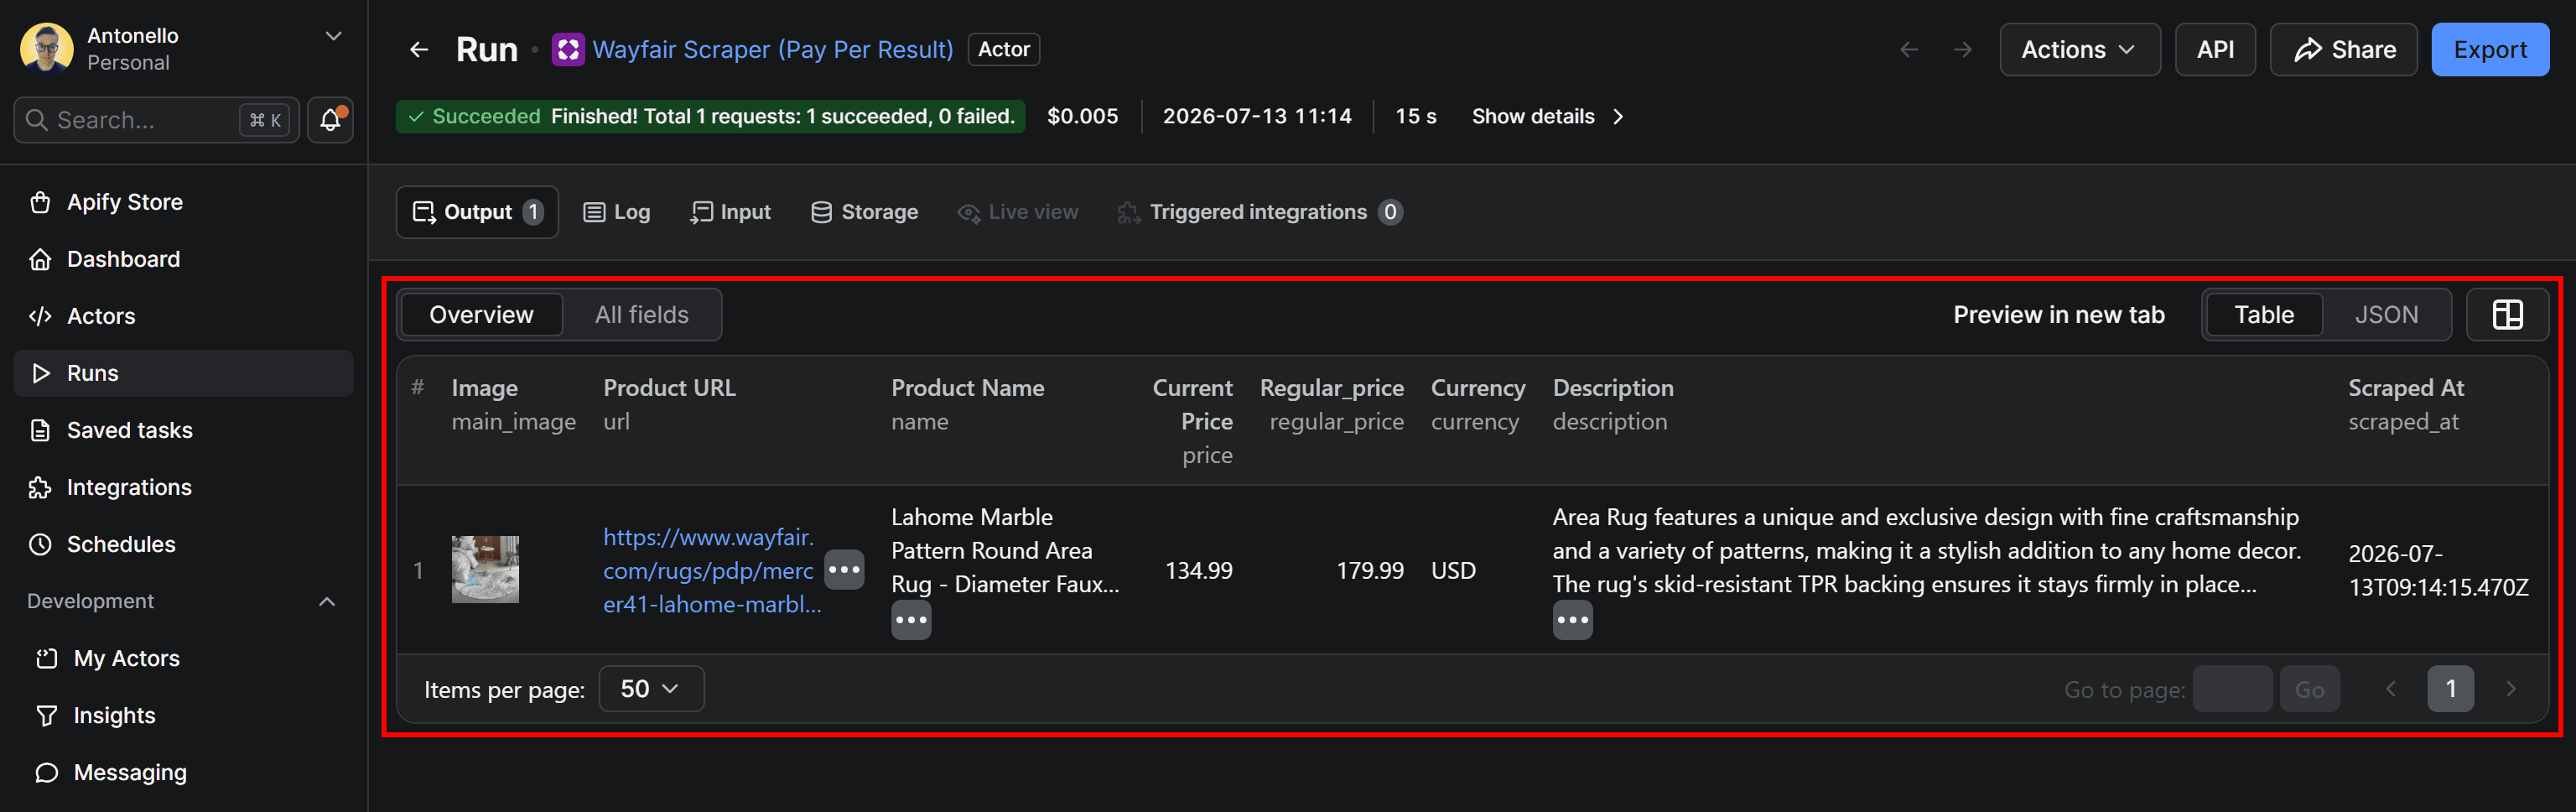
Task: Open the Storage tab
Action: pos(865,212)
